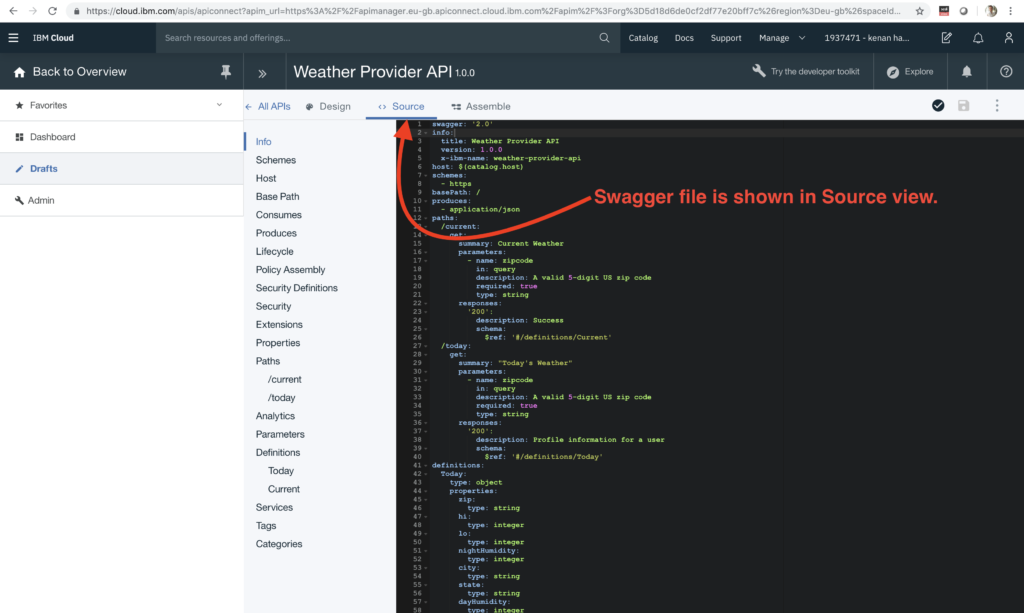1024x613 pixels.
Task: Click Back to Overview
Action: pyautogui.click(x=80, y=72)
